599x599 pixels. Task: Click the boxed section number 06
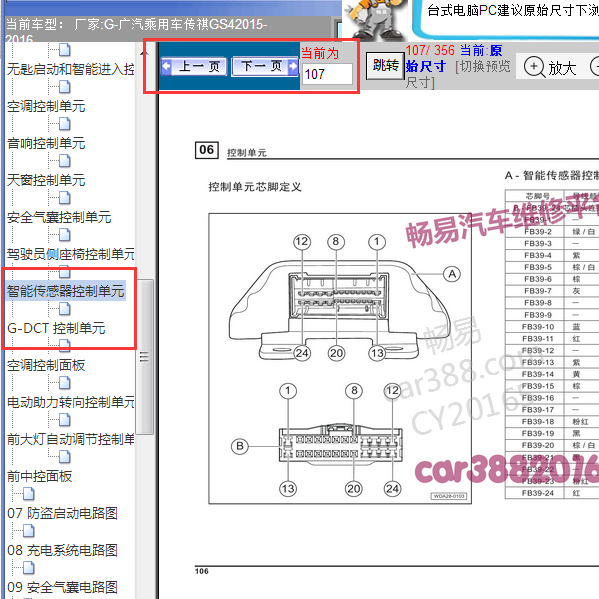point(207,150)
